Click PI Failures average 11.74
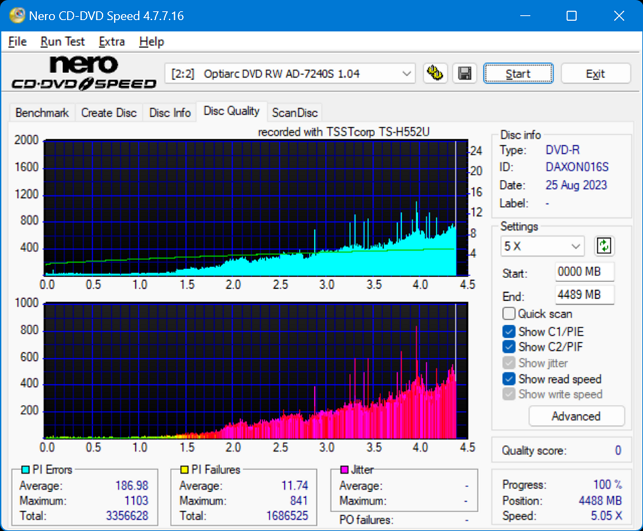The width and height of the screenshot is (643, 531). click(295, 485)
